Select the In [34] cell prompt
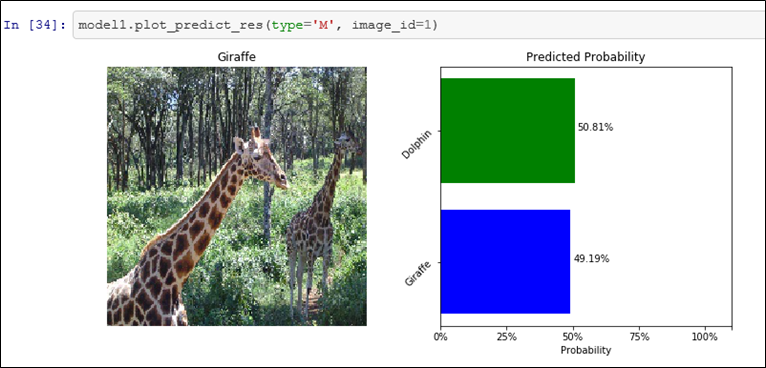The width and height of the screenshot is (766, 368). point(34,25)
